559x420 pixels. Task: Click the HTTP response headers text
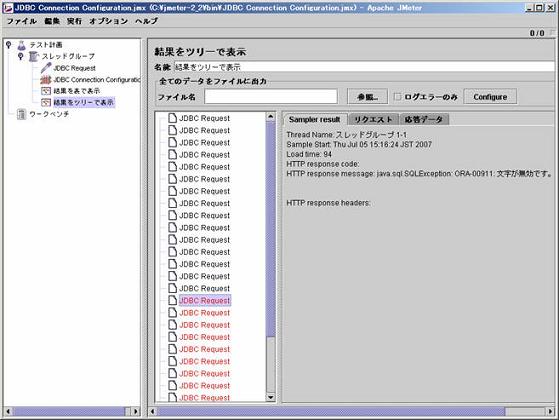[x=328, y=203]
